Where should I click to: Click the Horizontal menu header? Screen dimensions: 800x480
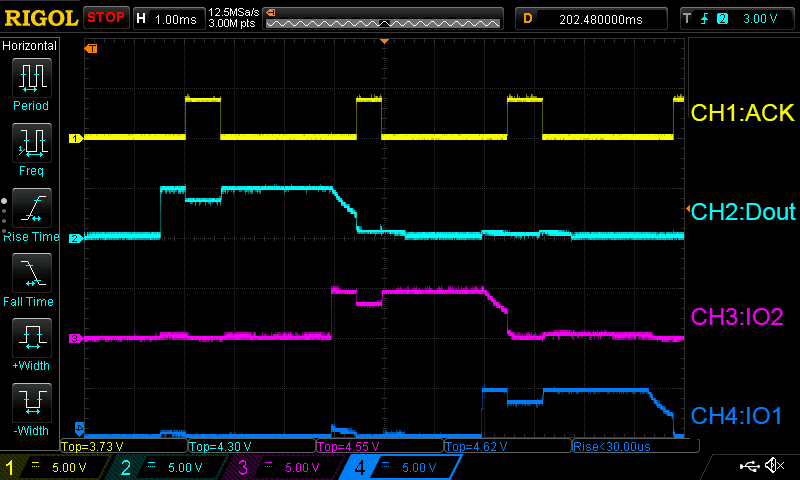point(30,46)
